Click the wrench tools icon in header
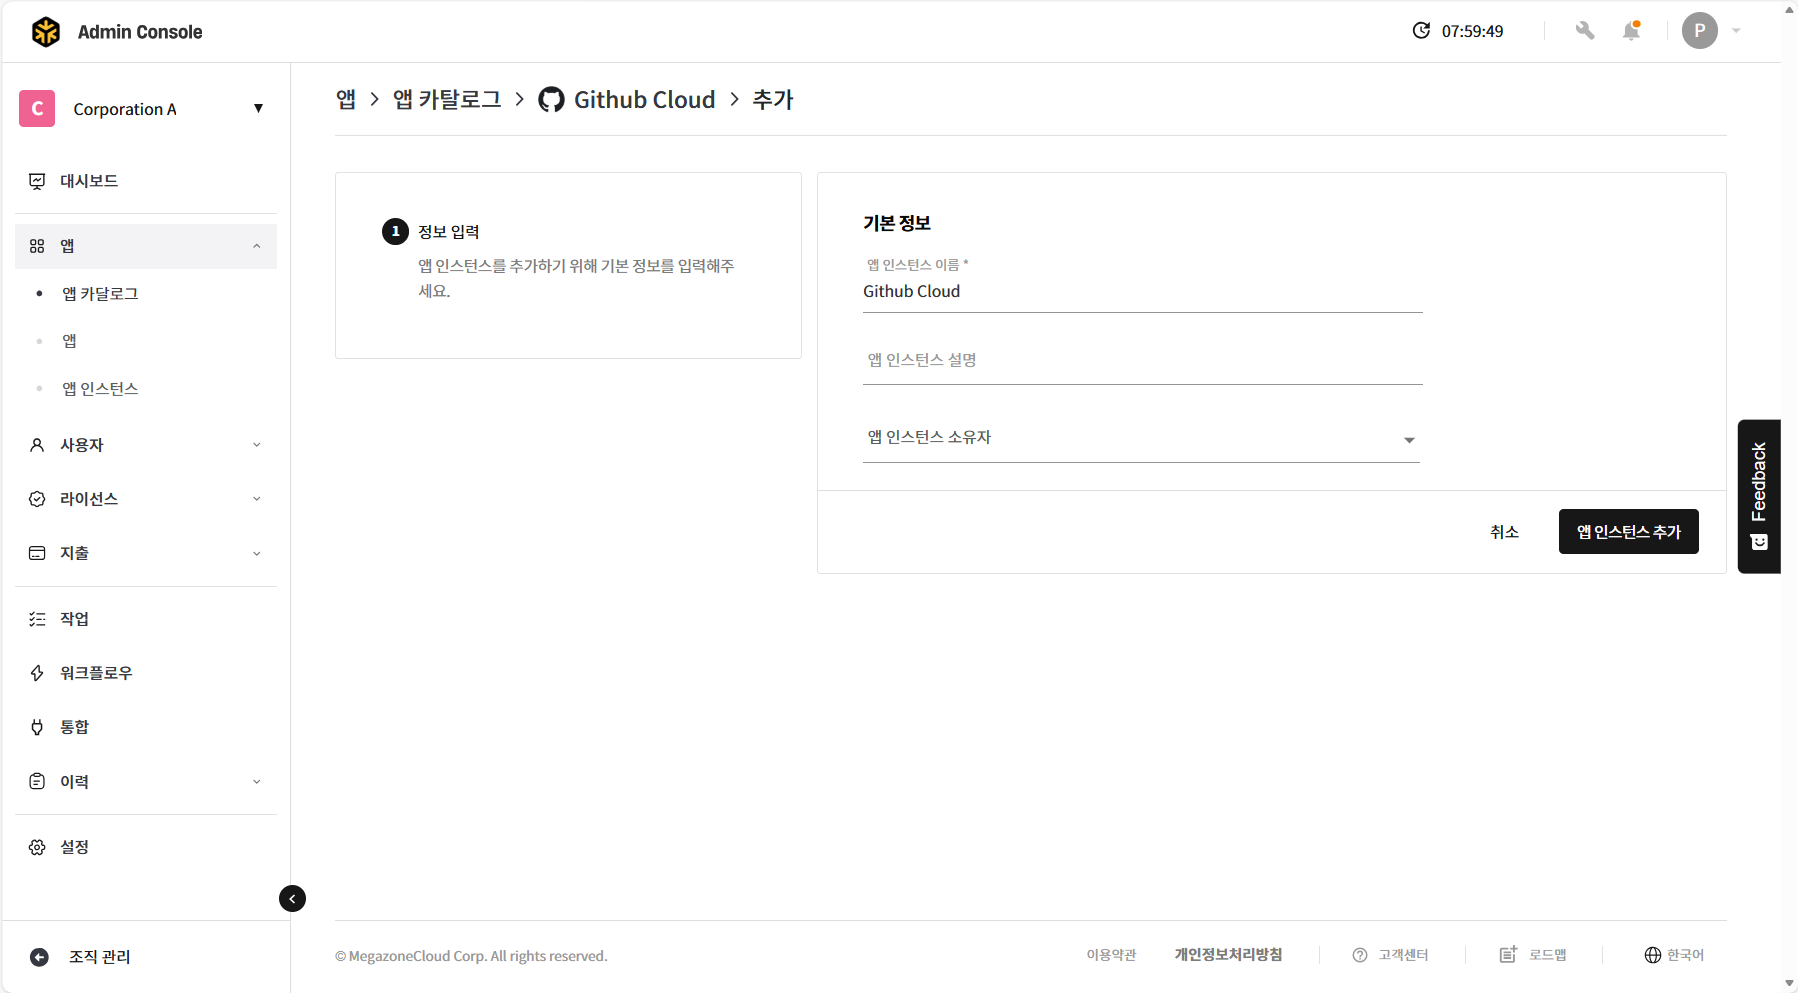 tap(1584, 31)
